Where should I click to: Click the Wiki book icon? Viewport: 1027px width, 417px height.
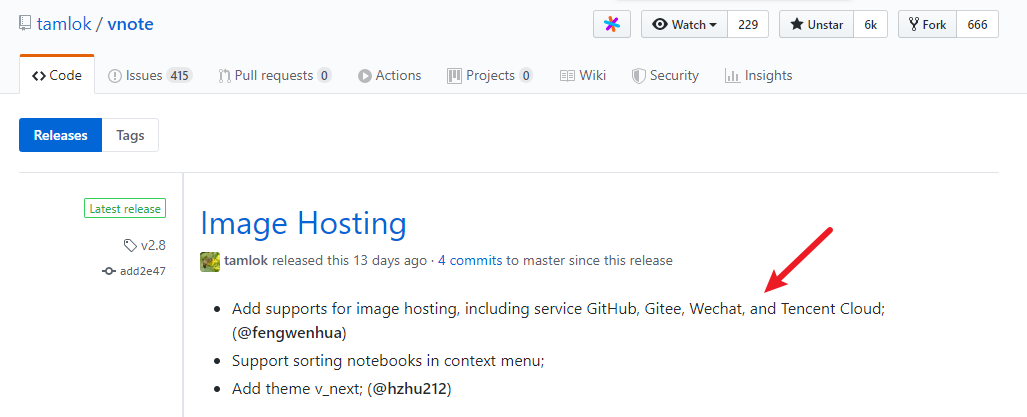point(567,76)
